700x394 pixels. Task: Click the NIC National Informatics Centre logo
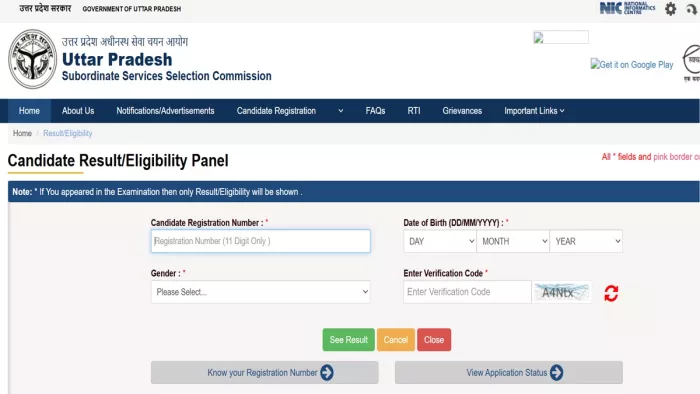pos(627,8)
